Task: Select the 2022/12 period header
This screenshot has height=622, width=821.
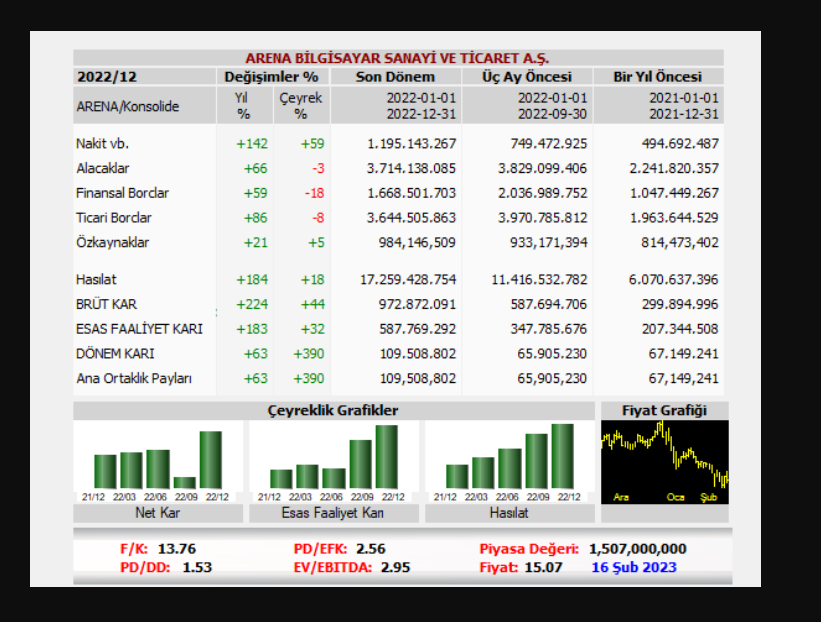Action: (x=107, y=77)
